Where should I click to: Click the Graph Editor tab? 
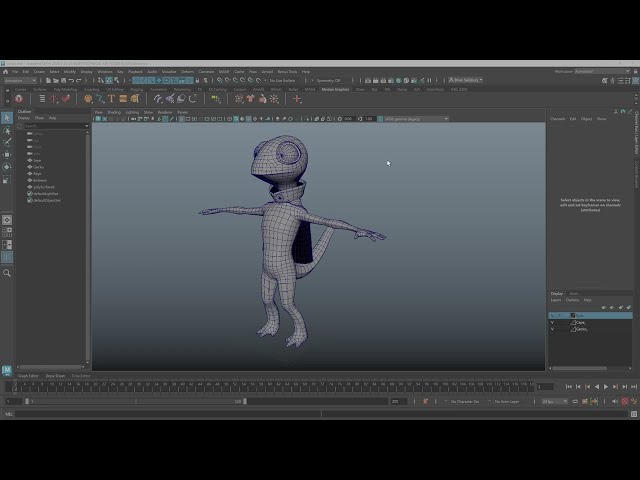click(x=28, y=376)
